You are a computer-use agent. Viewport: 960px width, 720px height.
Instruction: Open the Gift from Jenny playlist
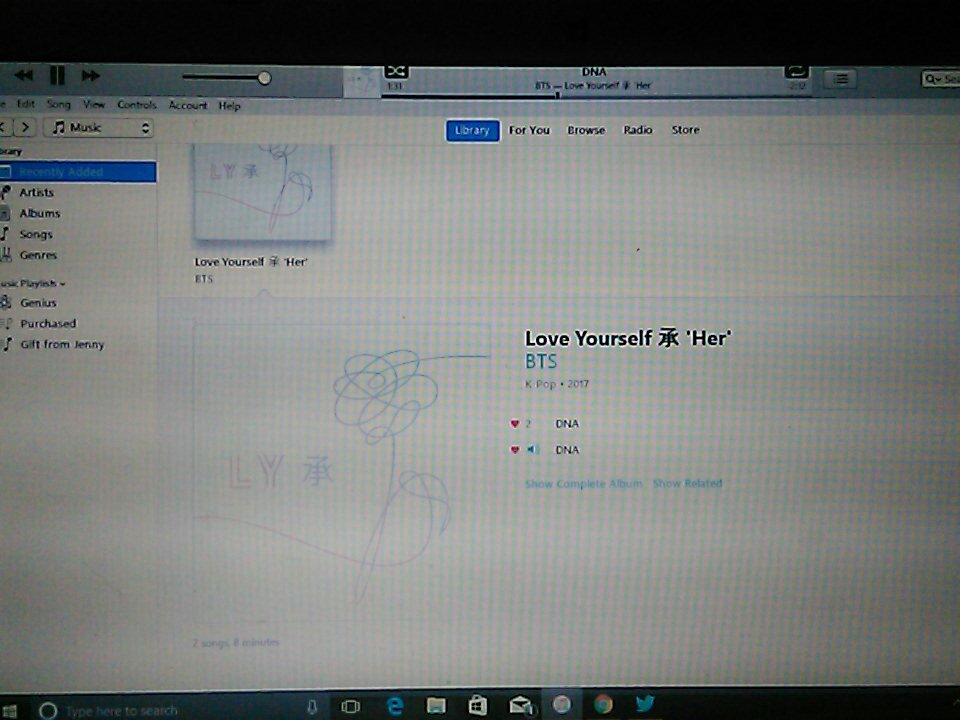click(x=62, y=344)
